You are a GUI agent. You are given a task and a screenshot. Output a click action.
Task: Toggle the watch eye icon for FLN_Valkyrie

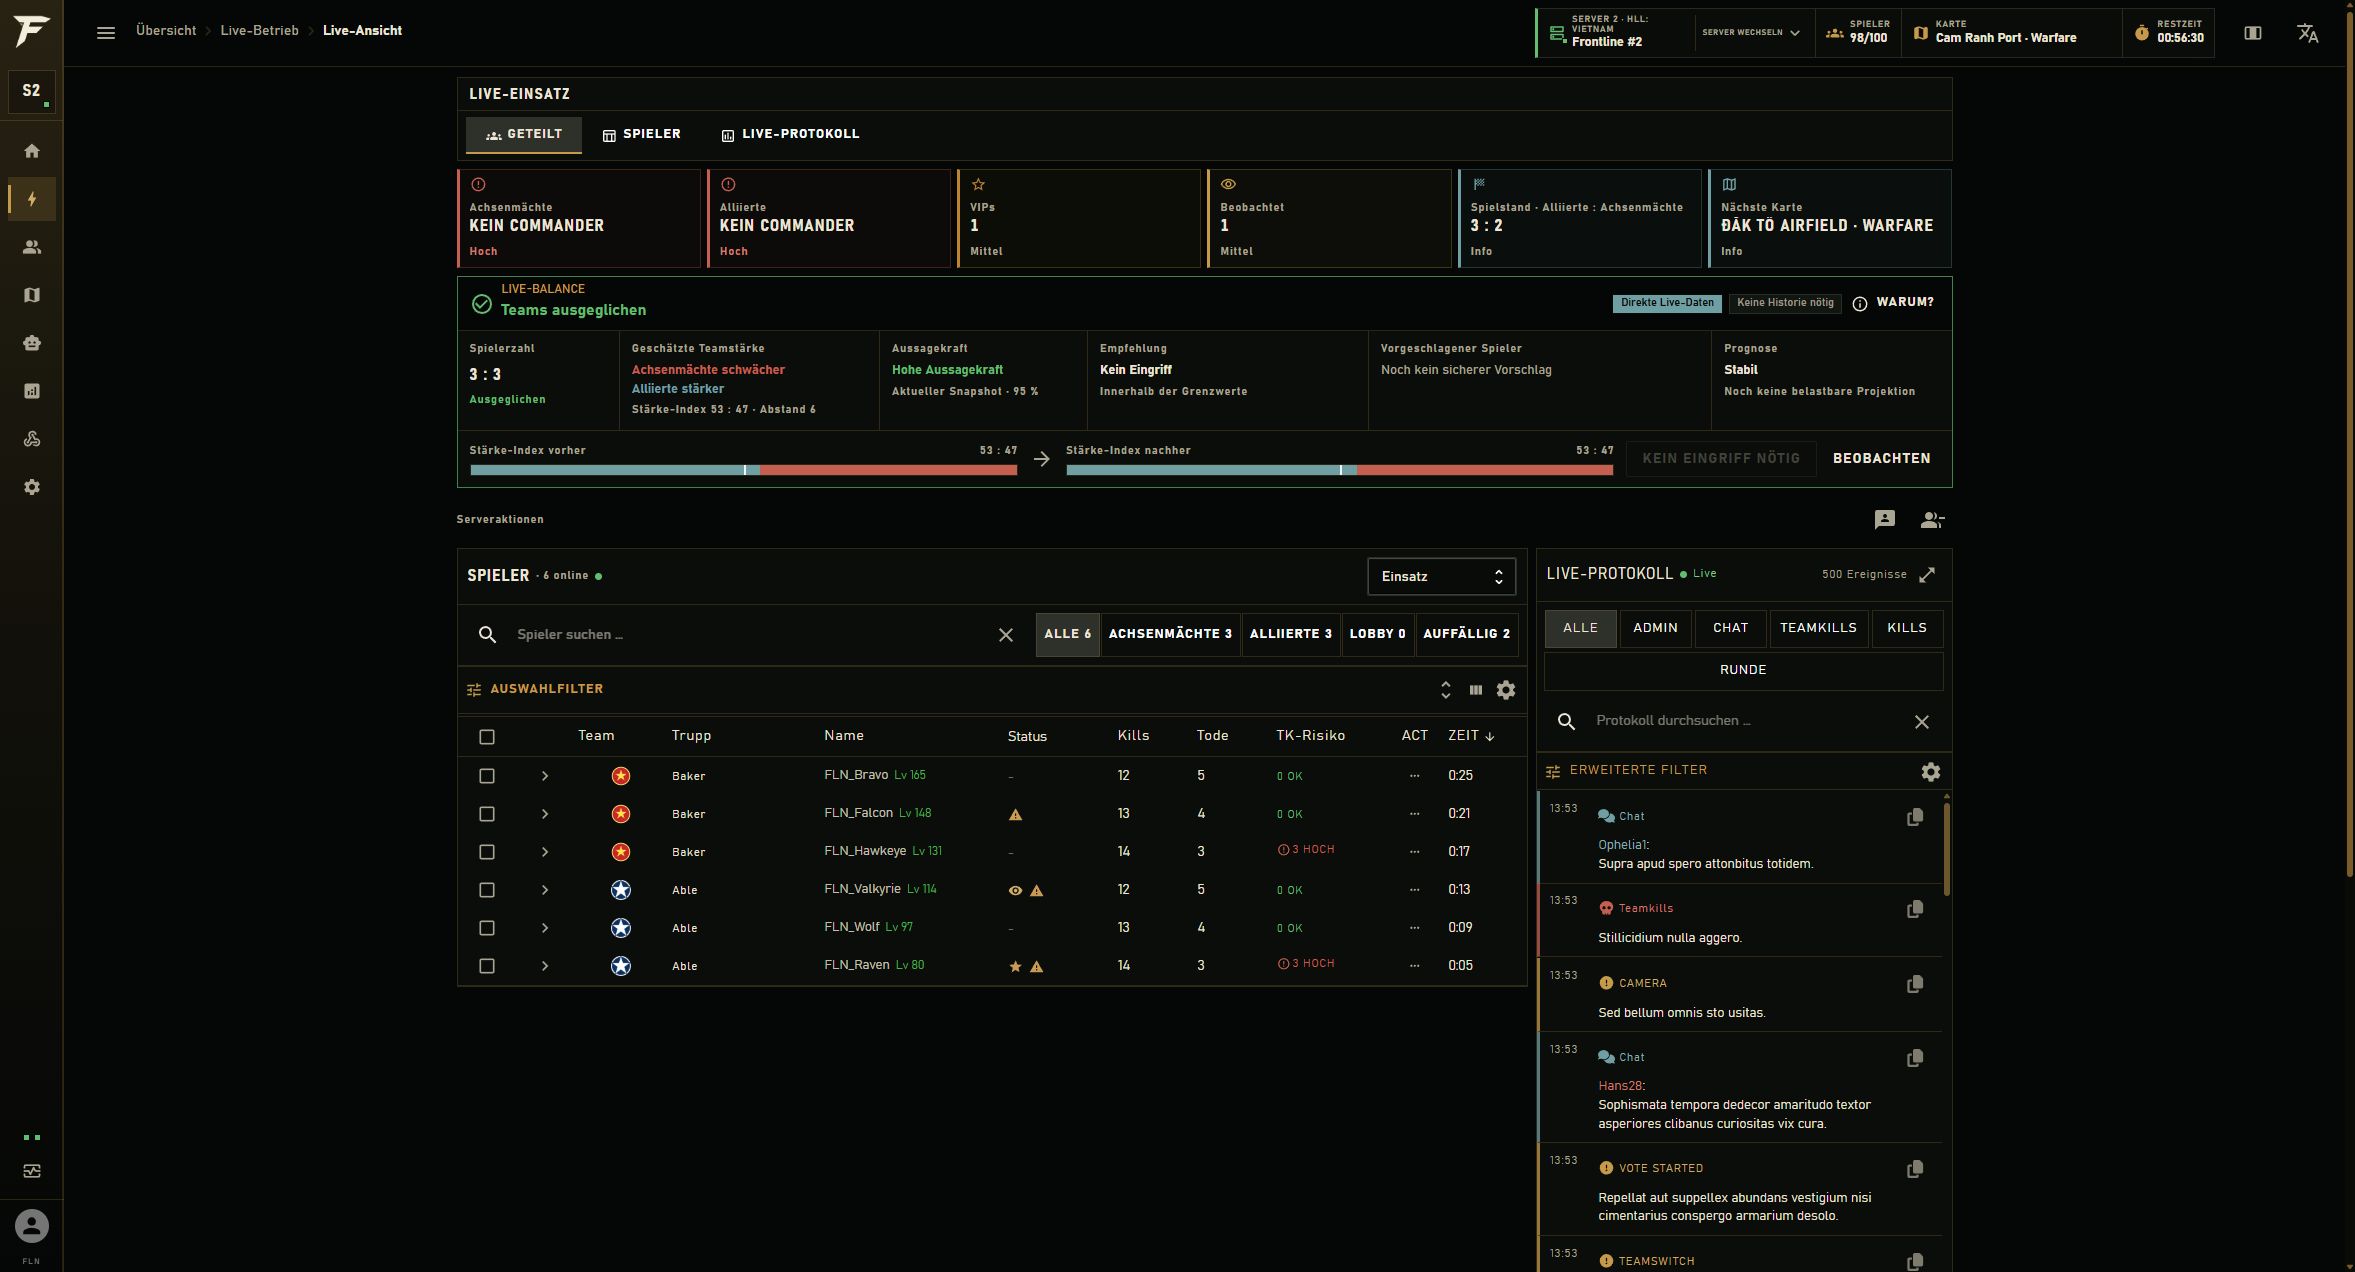tap(1015, 891)
